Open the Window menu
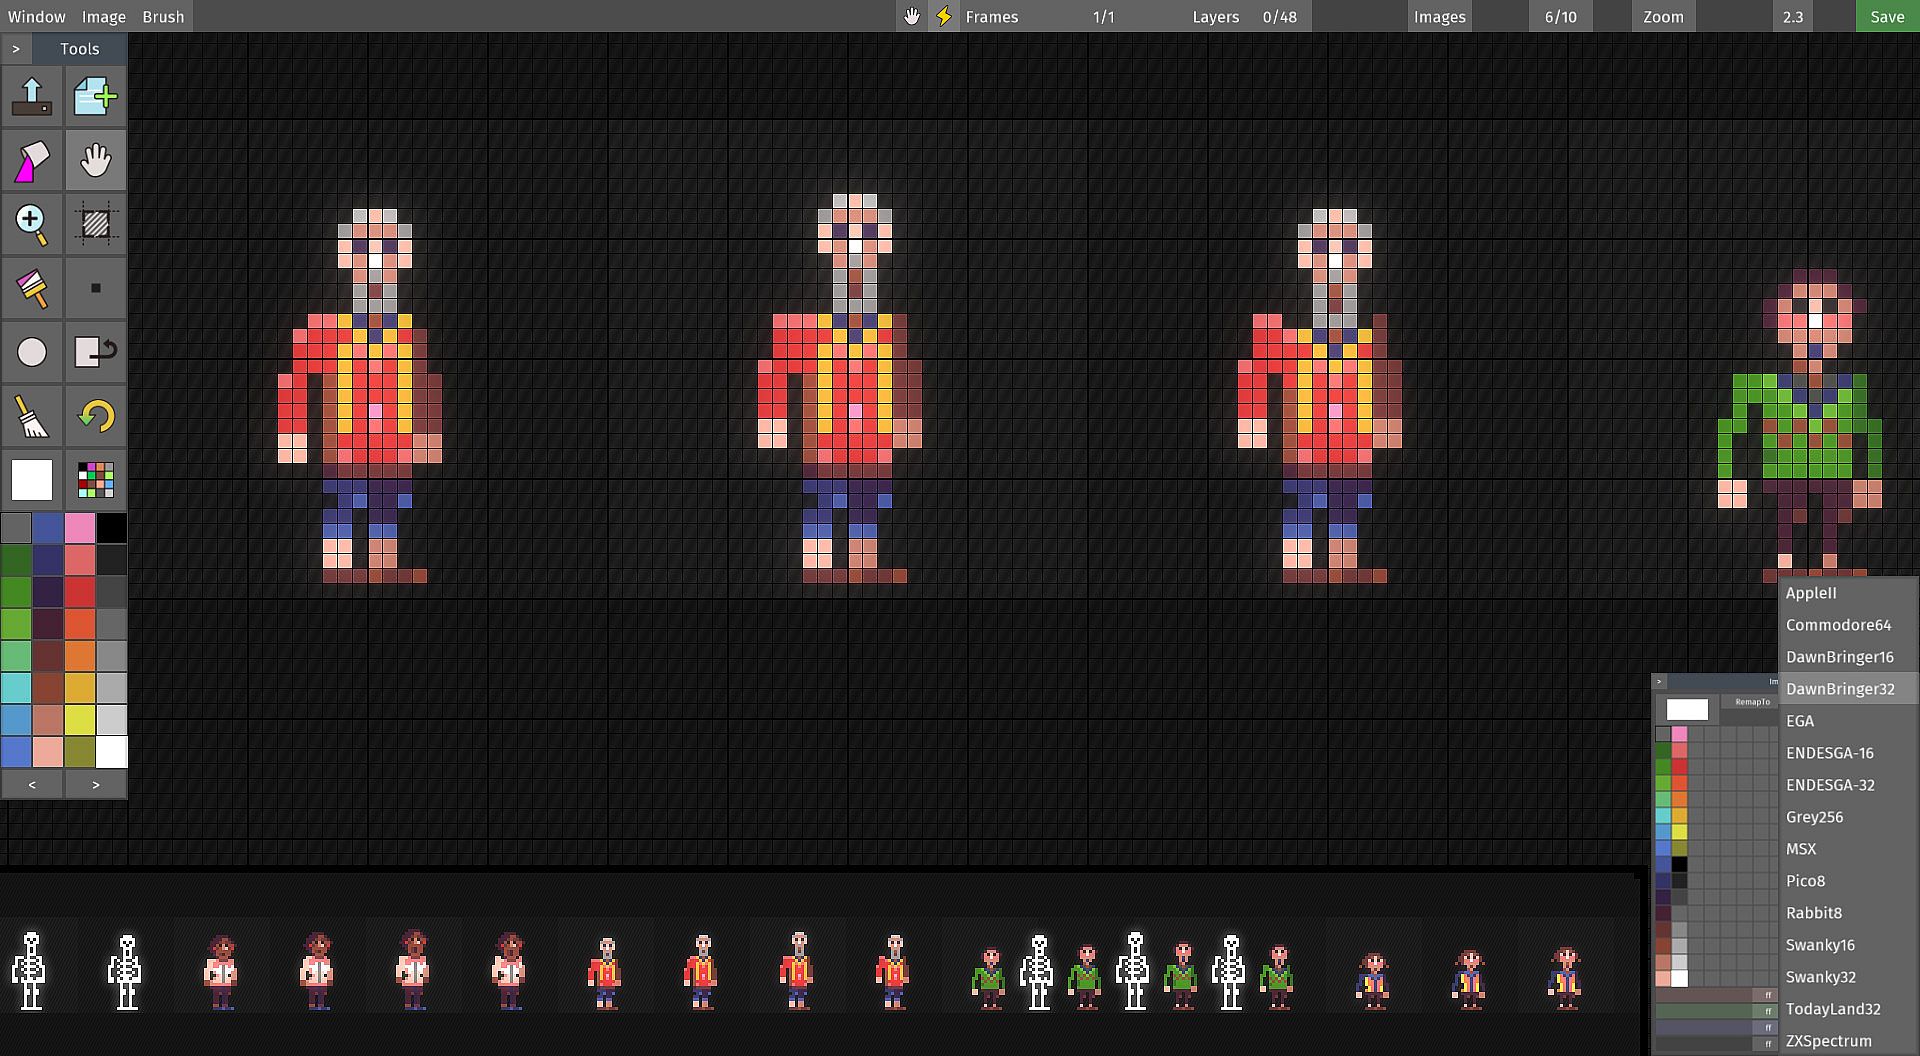 coord(37,16)
